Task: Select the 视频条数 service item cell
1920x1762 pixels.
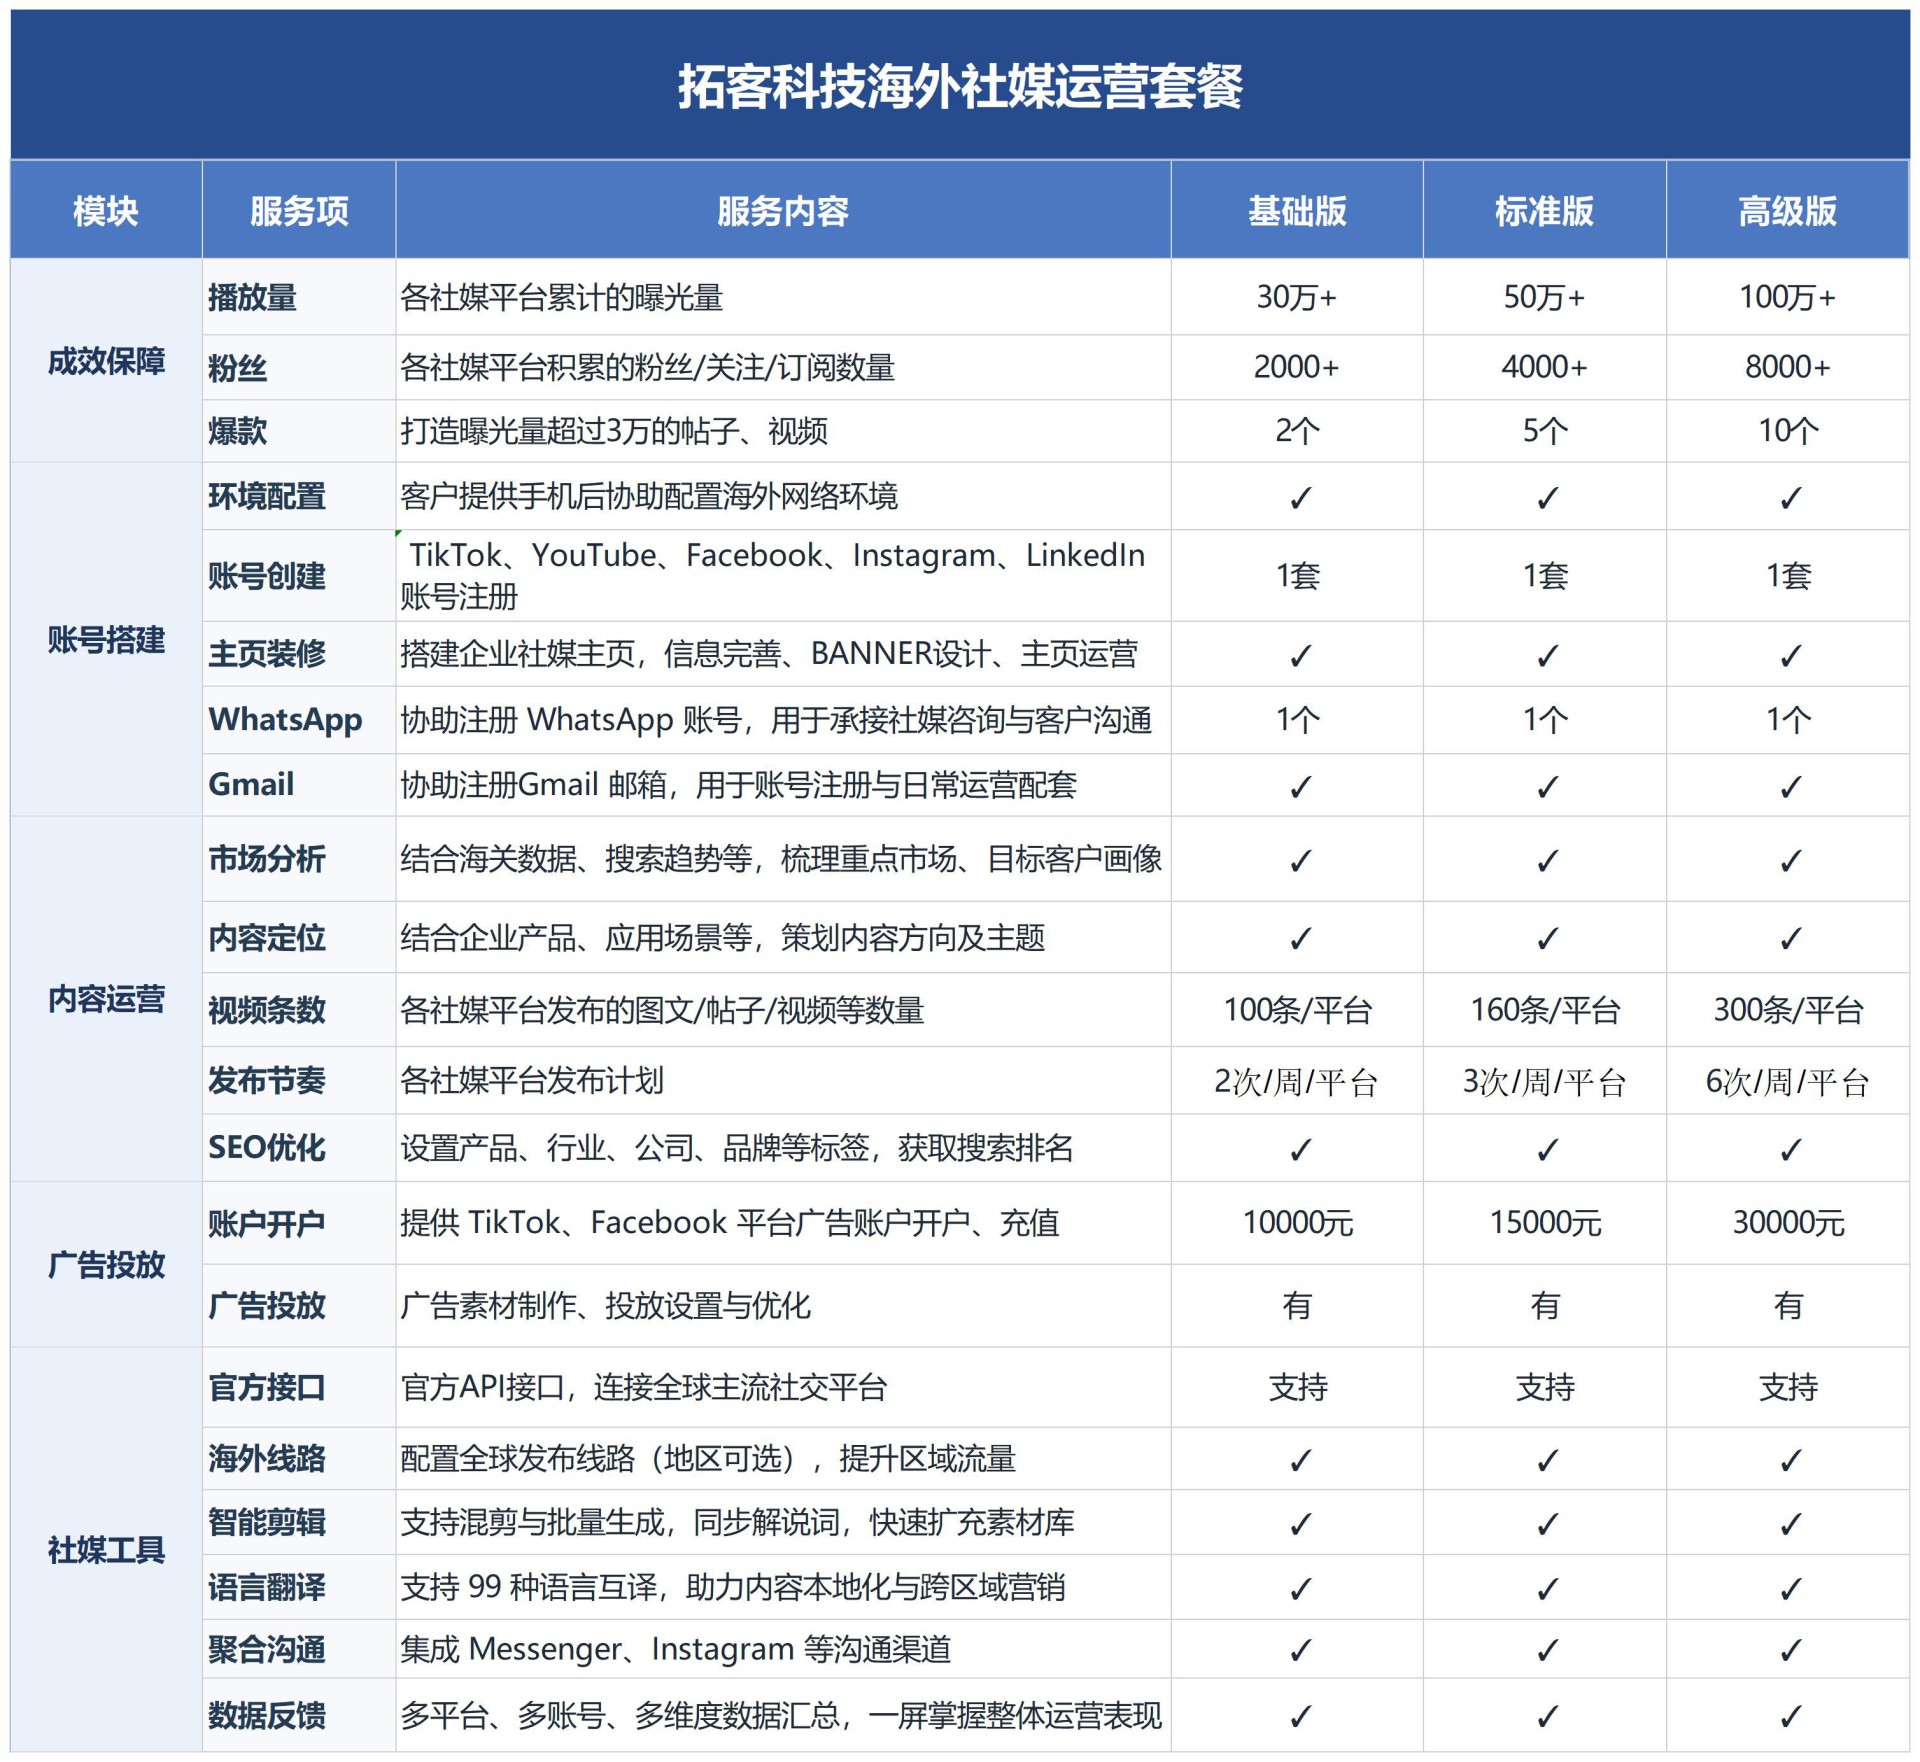Action: pyautogui.click(x=299, y=1010)
